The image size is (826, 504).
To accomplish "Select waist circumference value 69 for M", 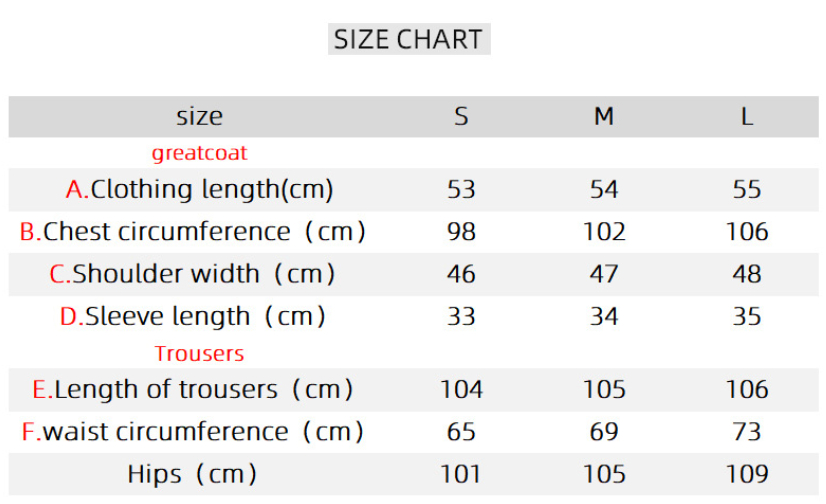I will [604, 432].
